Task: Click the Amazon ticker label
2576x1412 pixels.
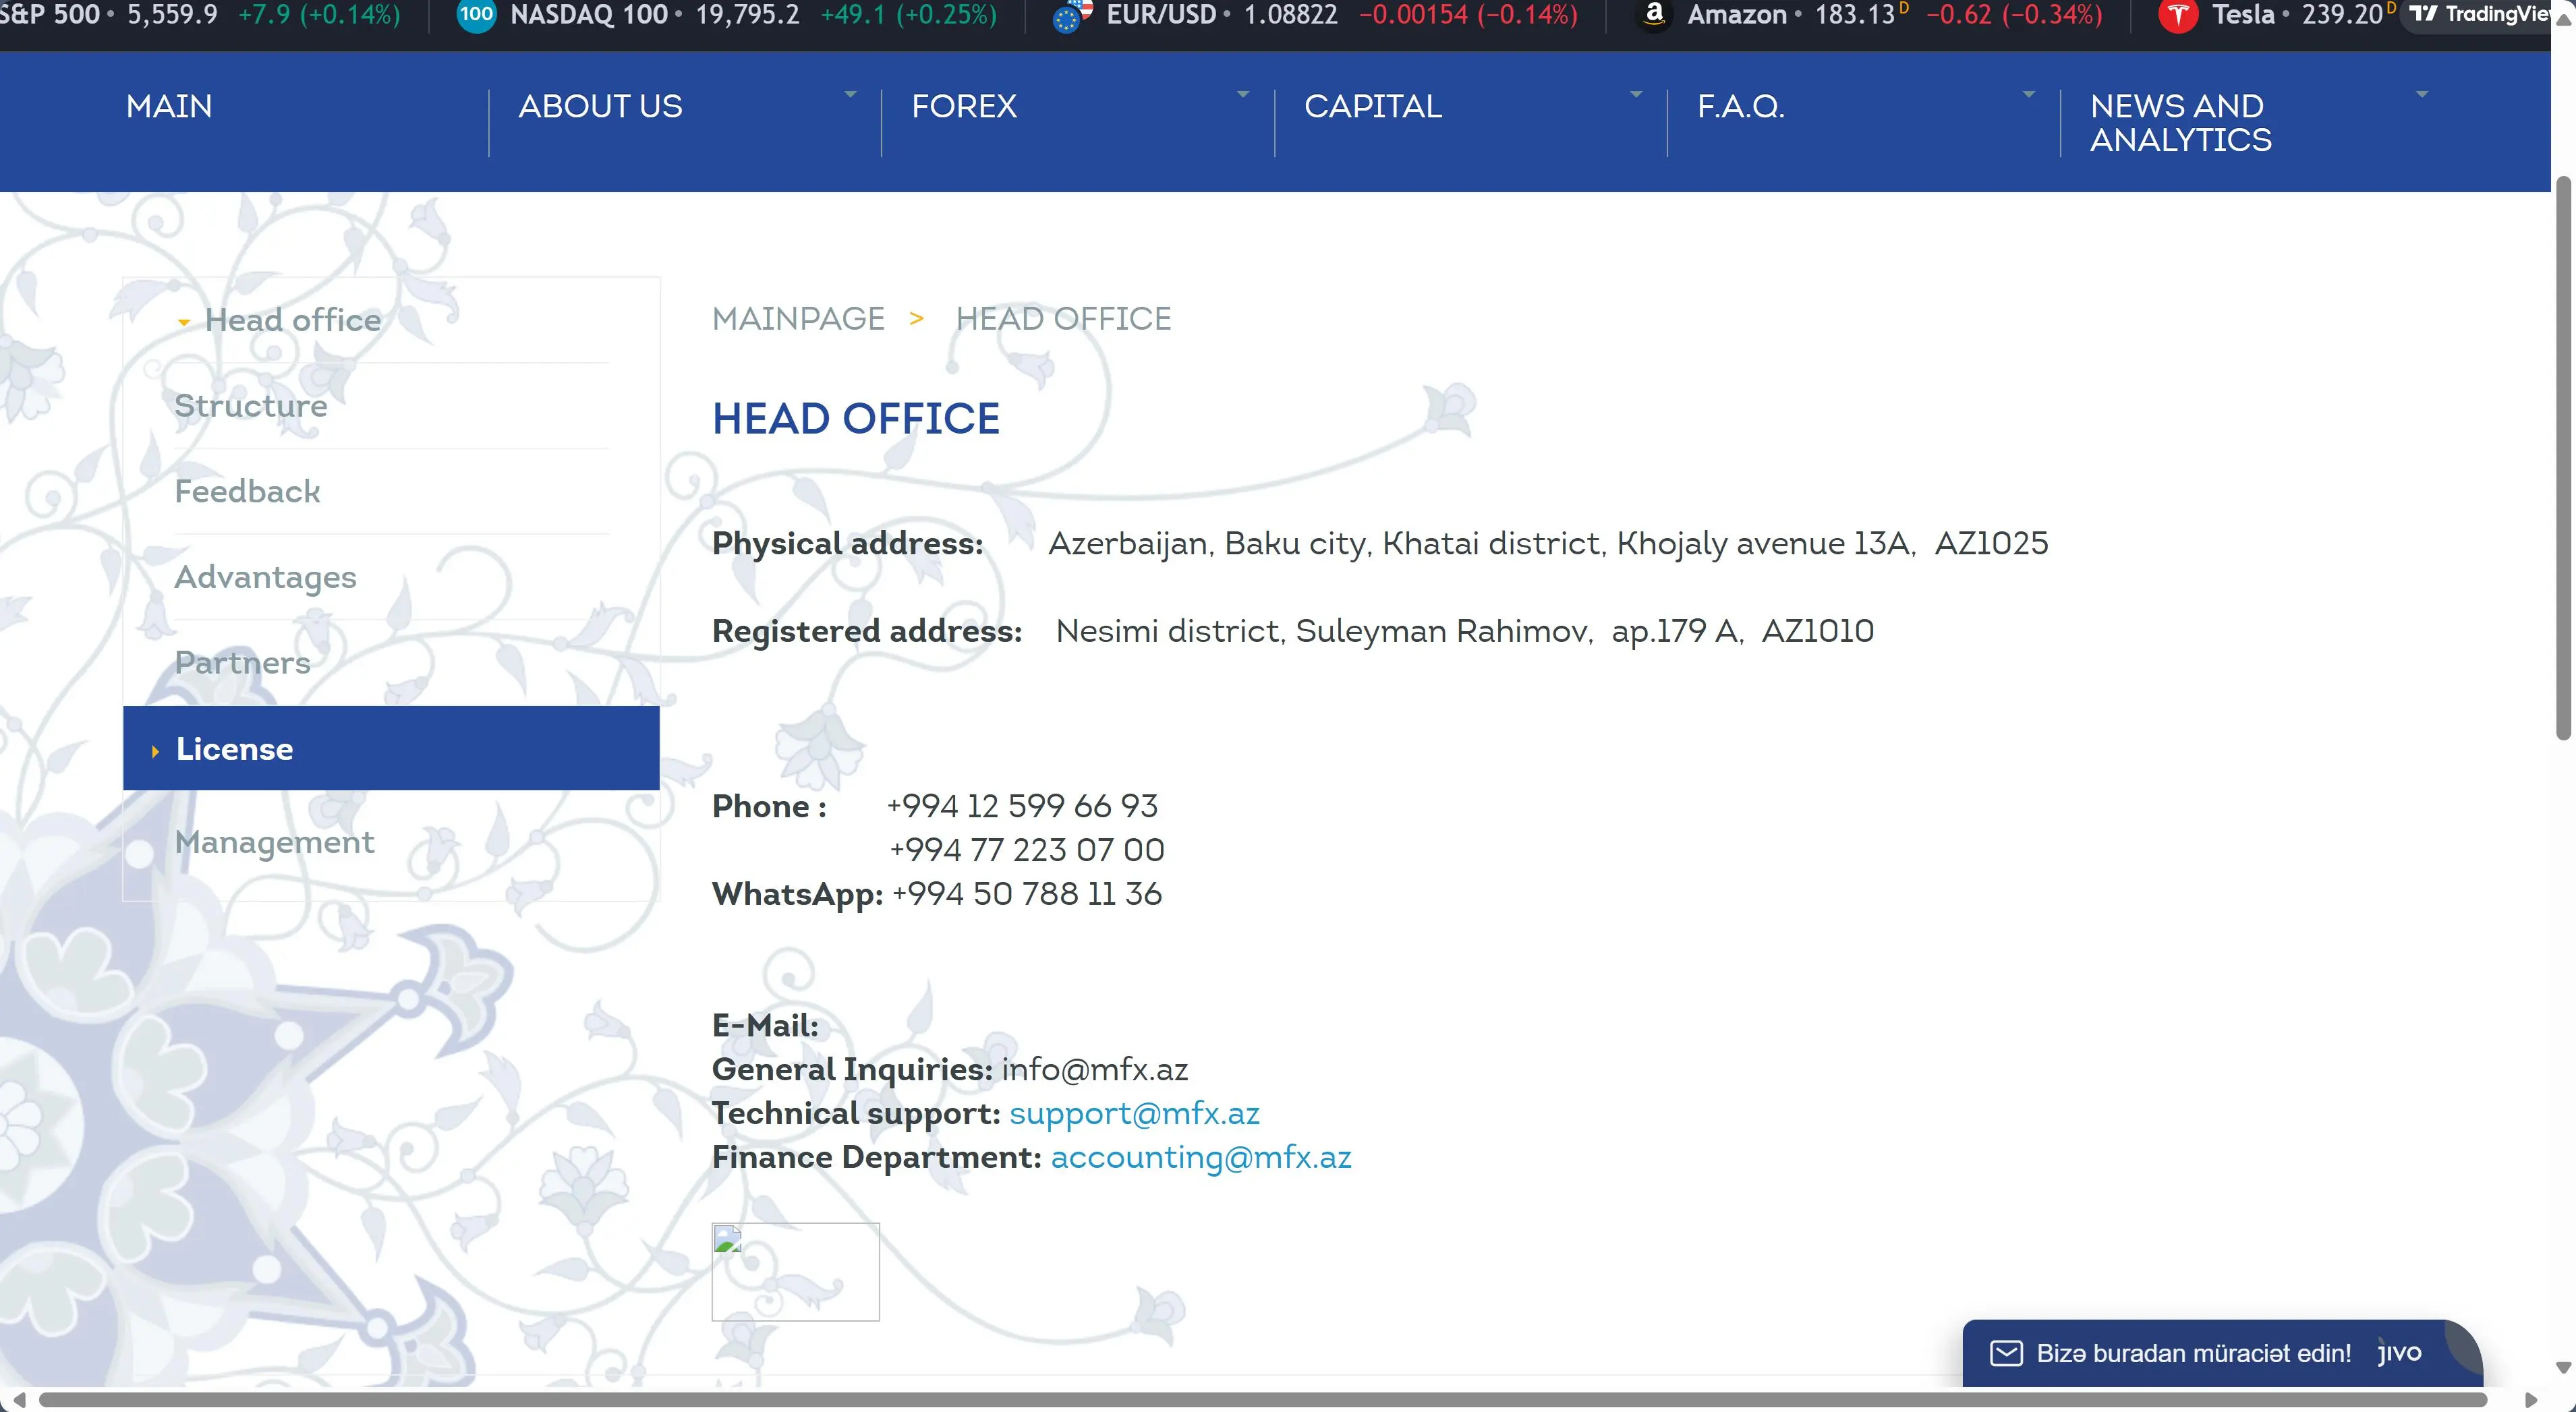Action: [x=1737, y=15]
